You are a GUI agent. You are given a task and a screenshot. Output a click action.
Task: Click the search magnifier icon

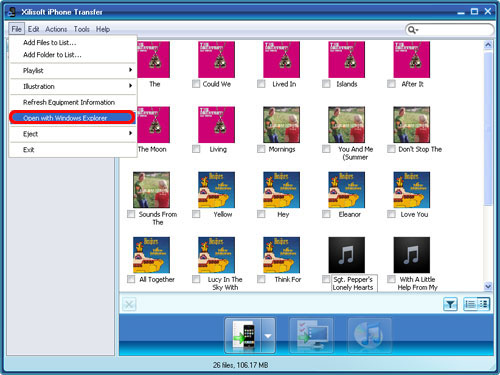pos(412,30)
